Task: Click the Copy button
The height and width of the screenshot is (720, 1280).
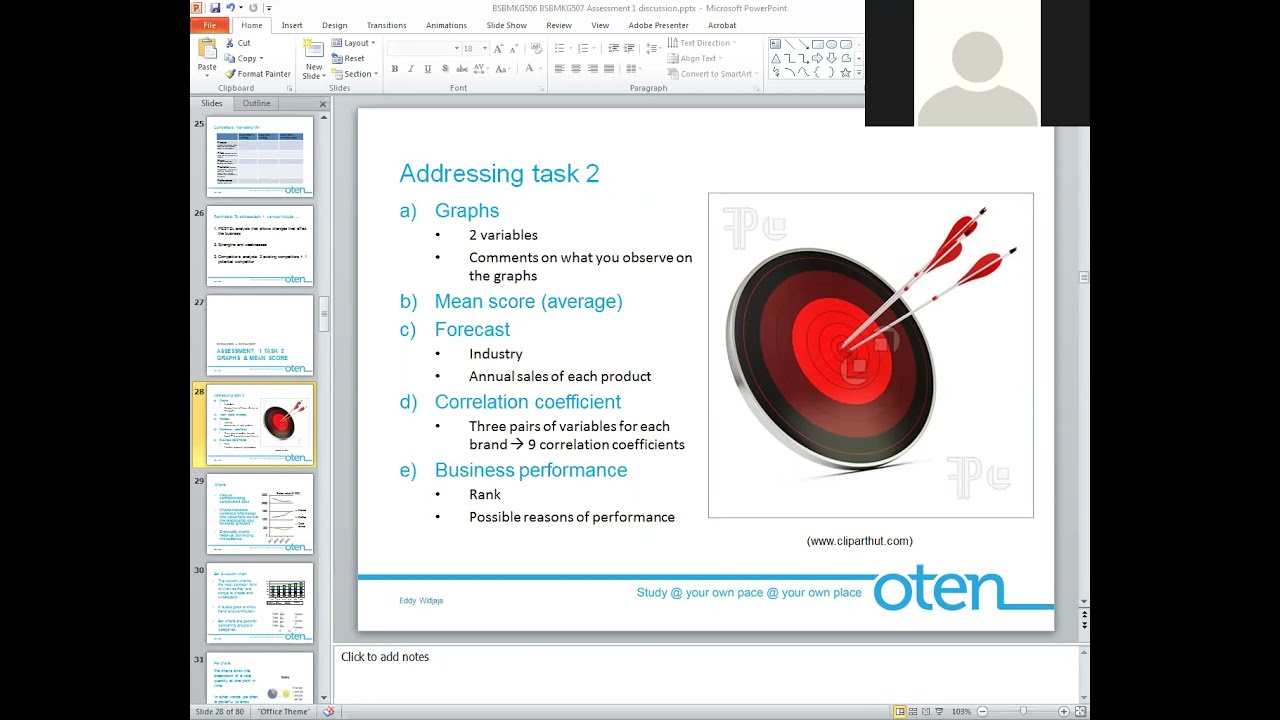Action: coord(244,58)
